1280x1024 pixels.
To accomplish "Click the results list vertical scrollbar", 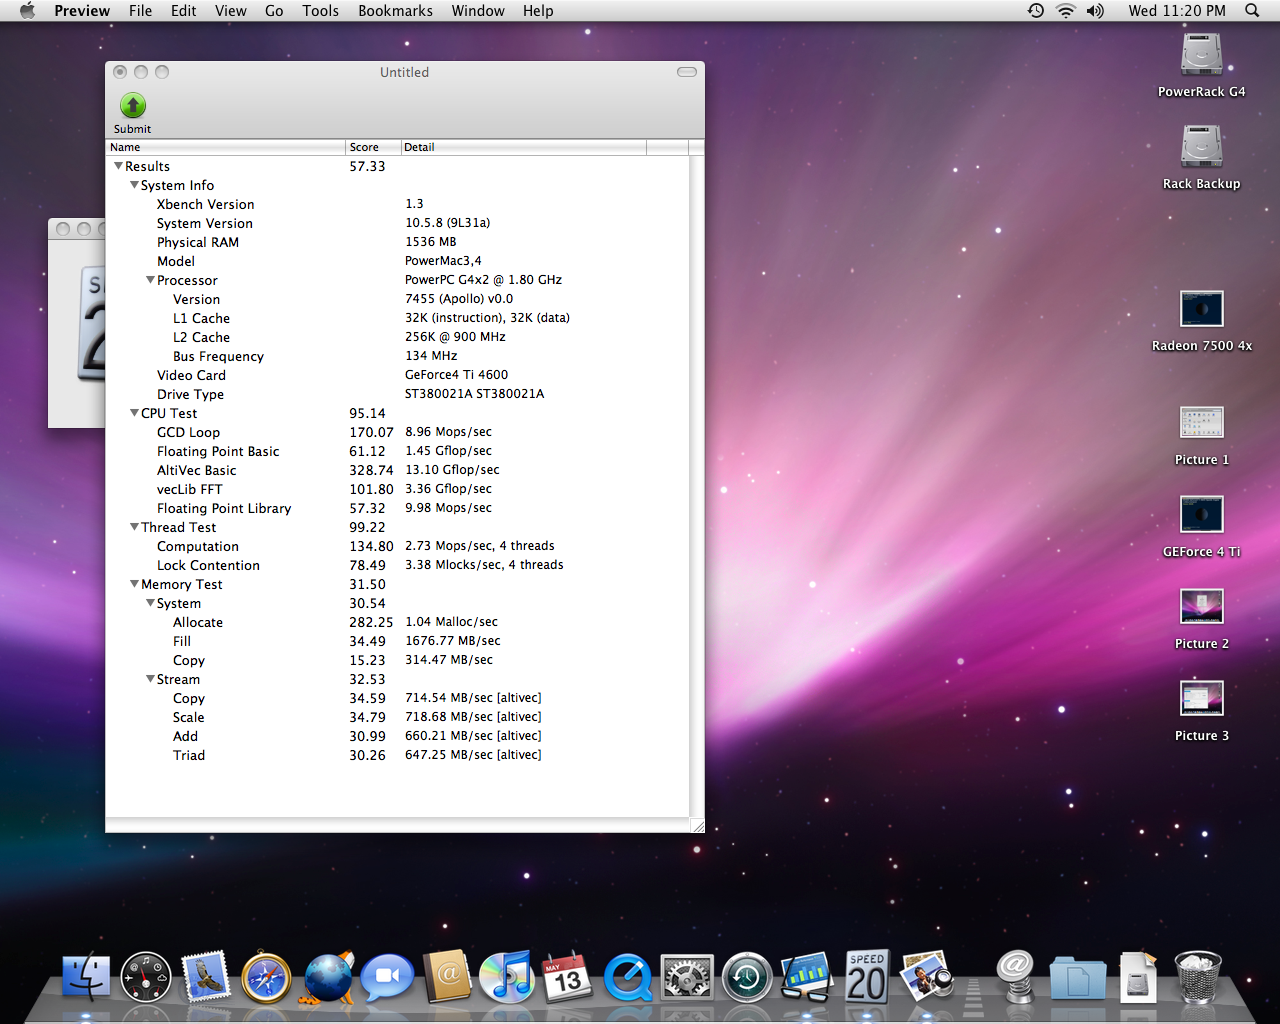I will click(x=696, y=486).
